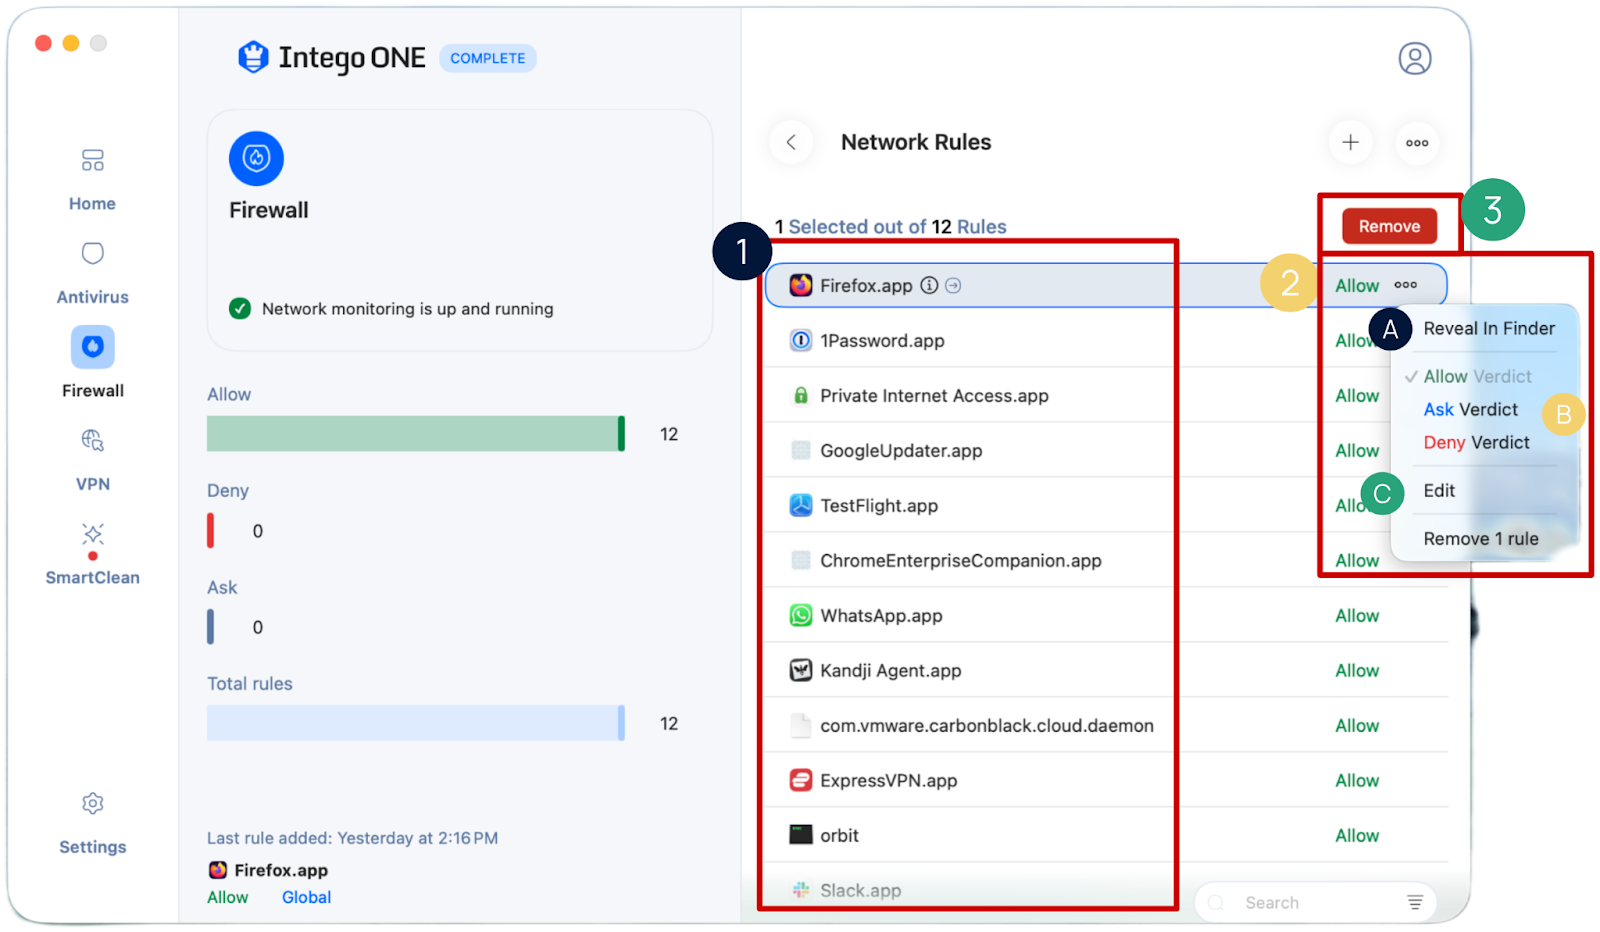The height and width of the screenshot is (932, 1600).
Task: Focus the Search field
Action: point(1315,902)
